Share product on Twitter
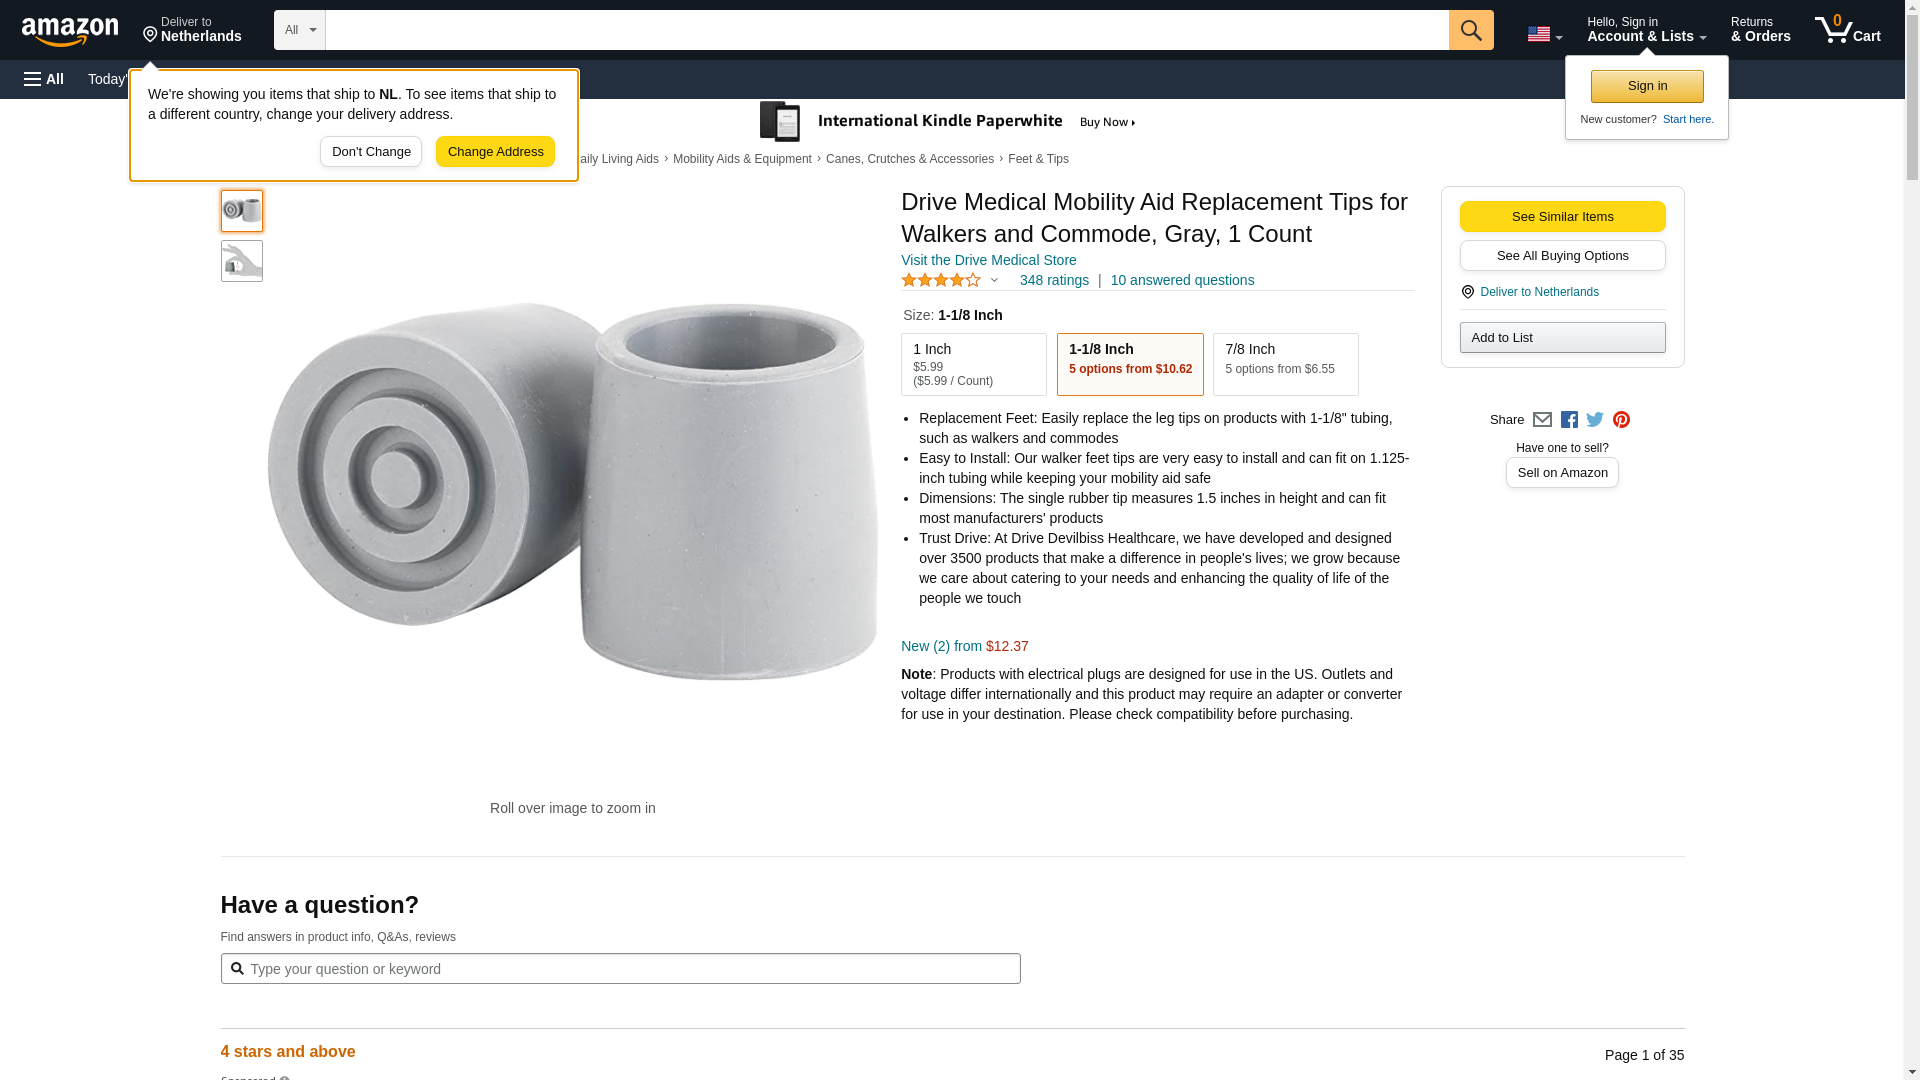The width and height of the screenshot is (1920, 1080). (x=1595, y=420)
